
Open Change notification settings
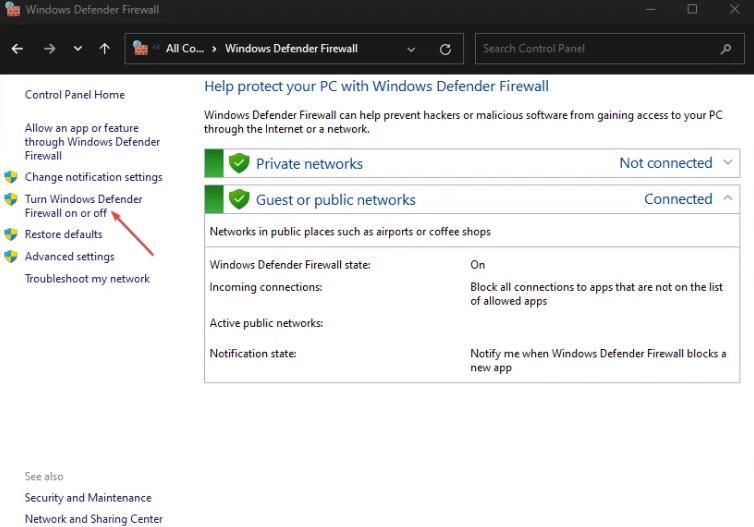(94, 177)
